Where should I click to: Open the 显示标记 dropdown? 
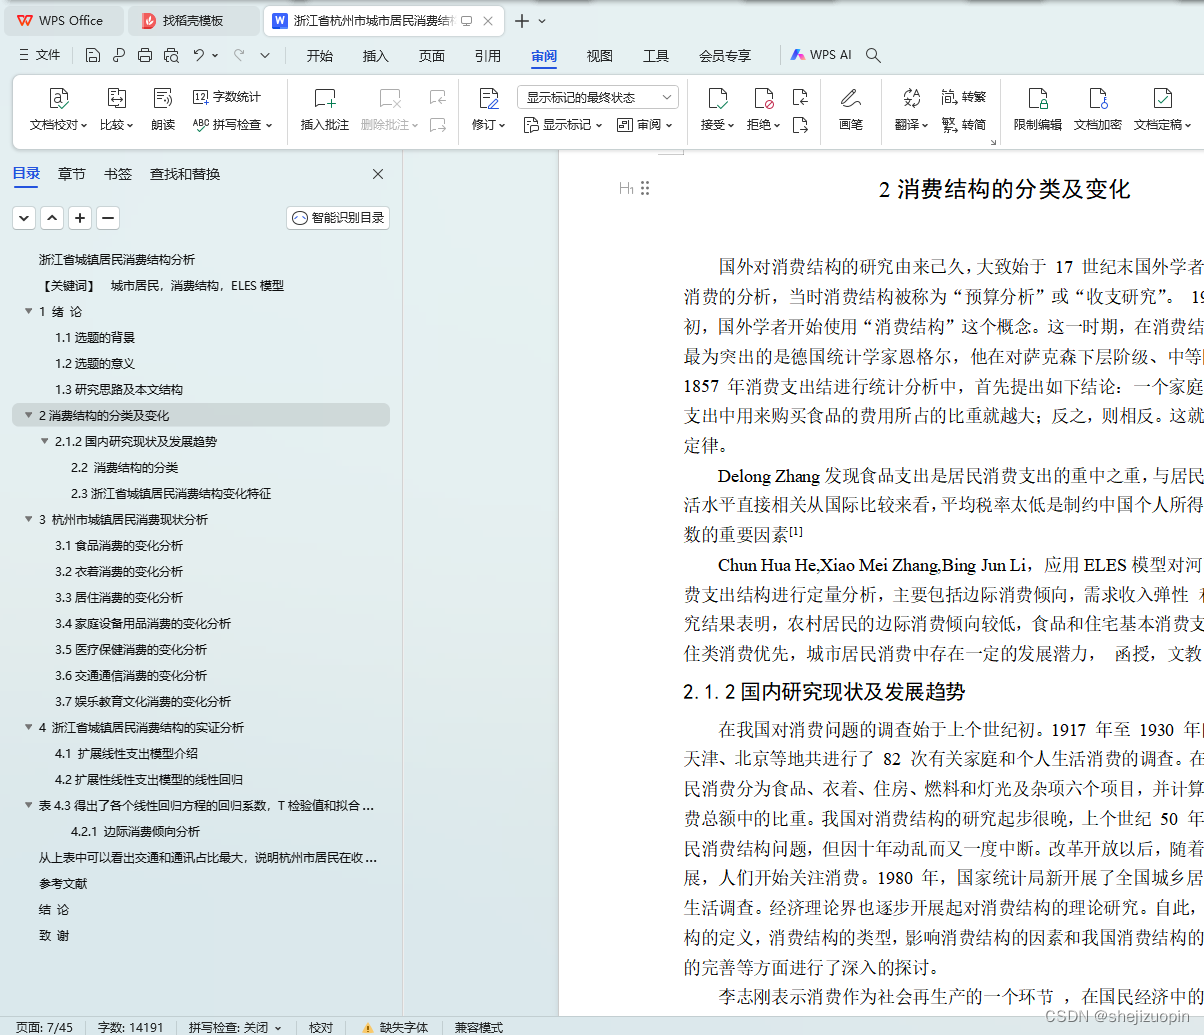click(565, 125)
